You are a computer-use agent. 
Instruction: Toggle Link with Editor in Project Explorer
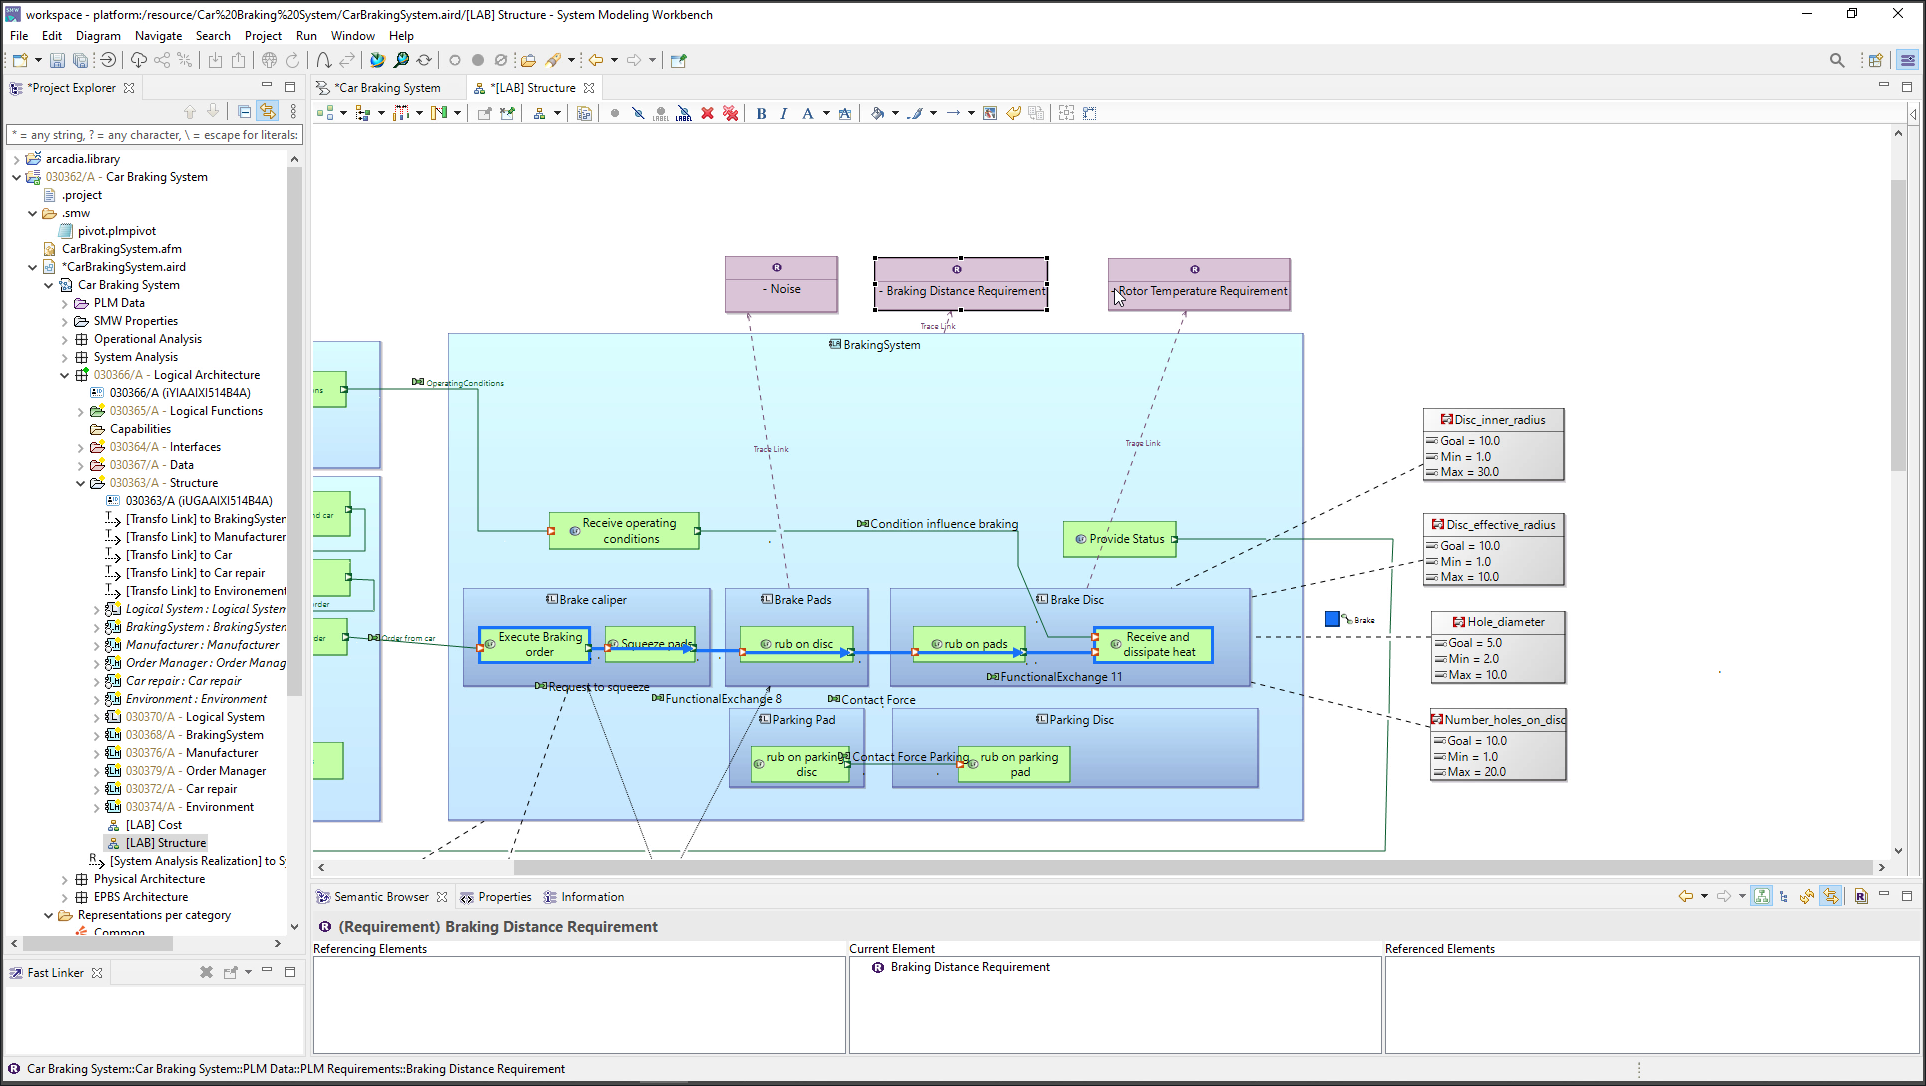pyautogui.click(x=268, y=111)
